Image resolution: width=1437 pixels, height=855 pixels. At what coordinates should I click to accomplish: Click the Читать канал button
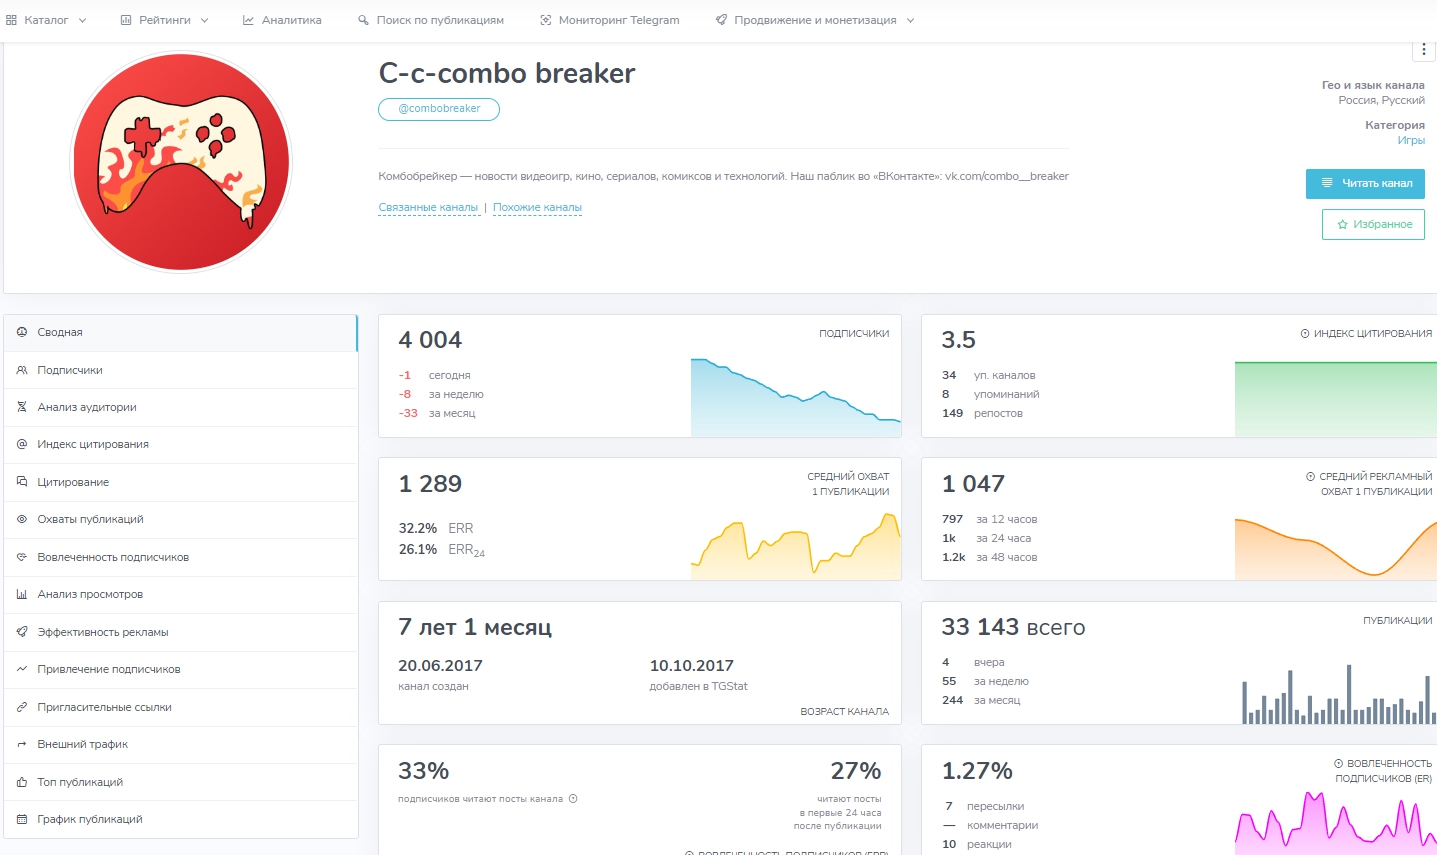coord(1365,184)
